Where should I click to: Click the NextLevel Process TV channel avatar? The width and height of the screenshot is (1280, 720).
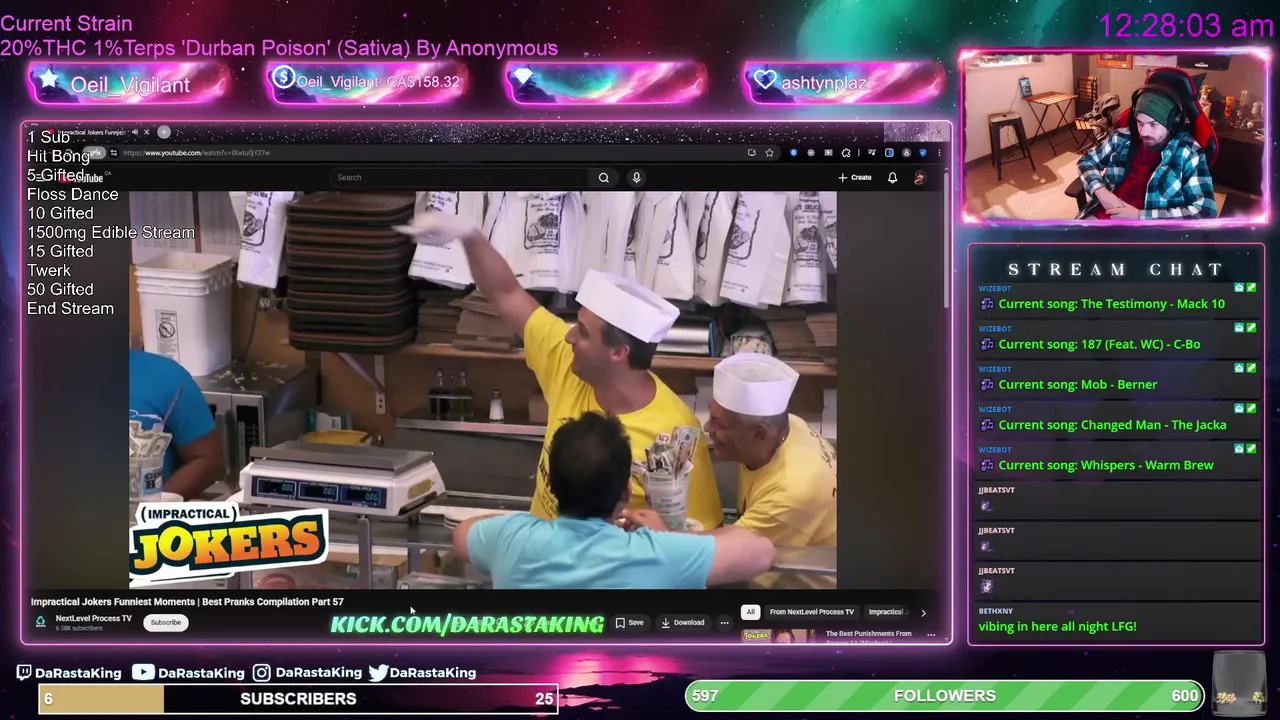[40, 622]
